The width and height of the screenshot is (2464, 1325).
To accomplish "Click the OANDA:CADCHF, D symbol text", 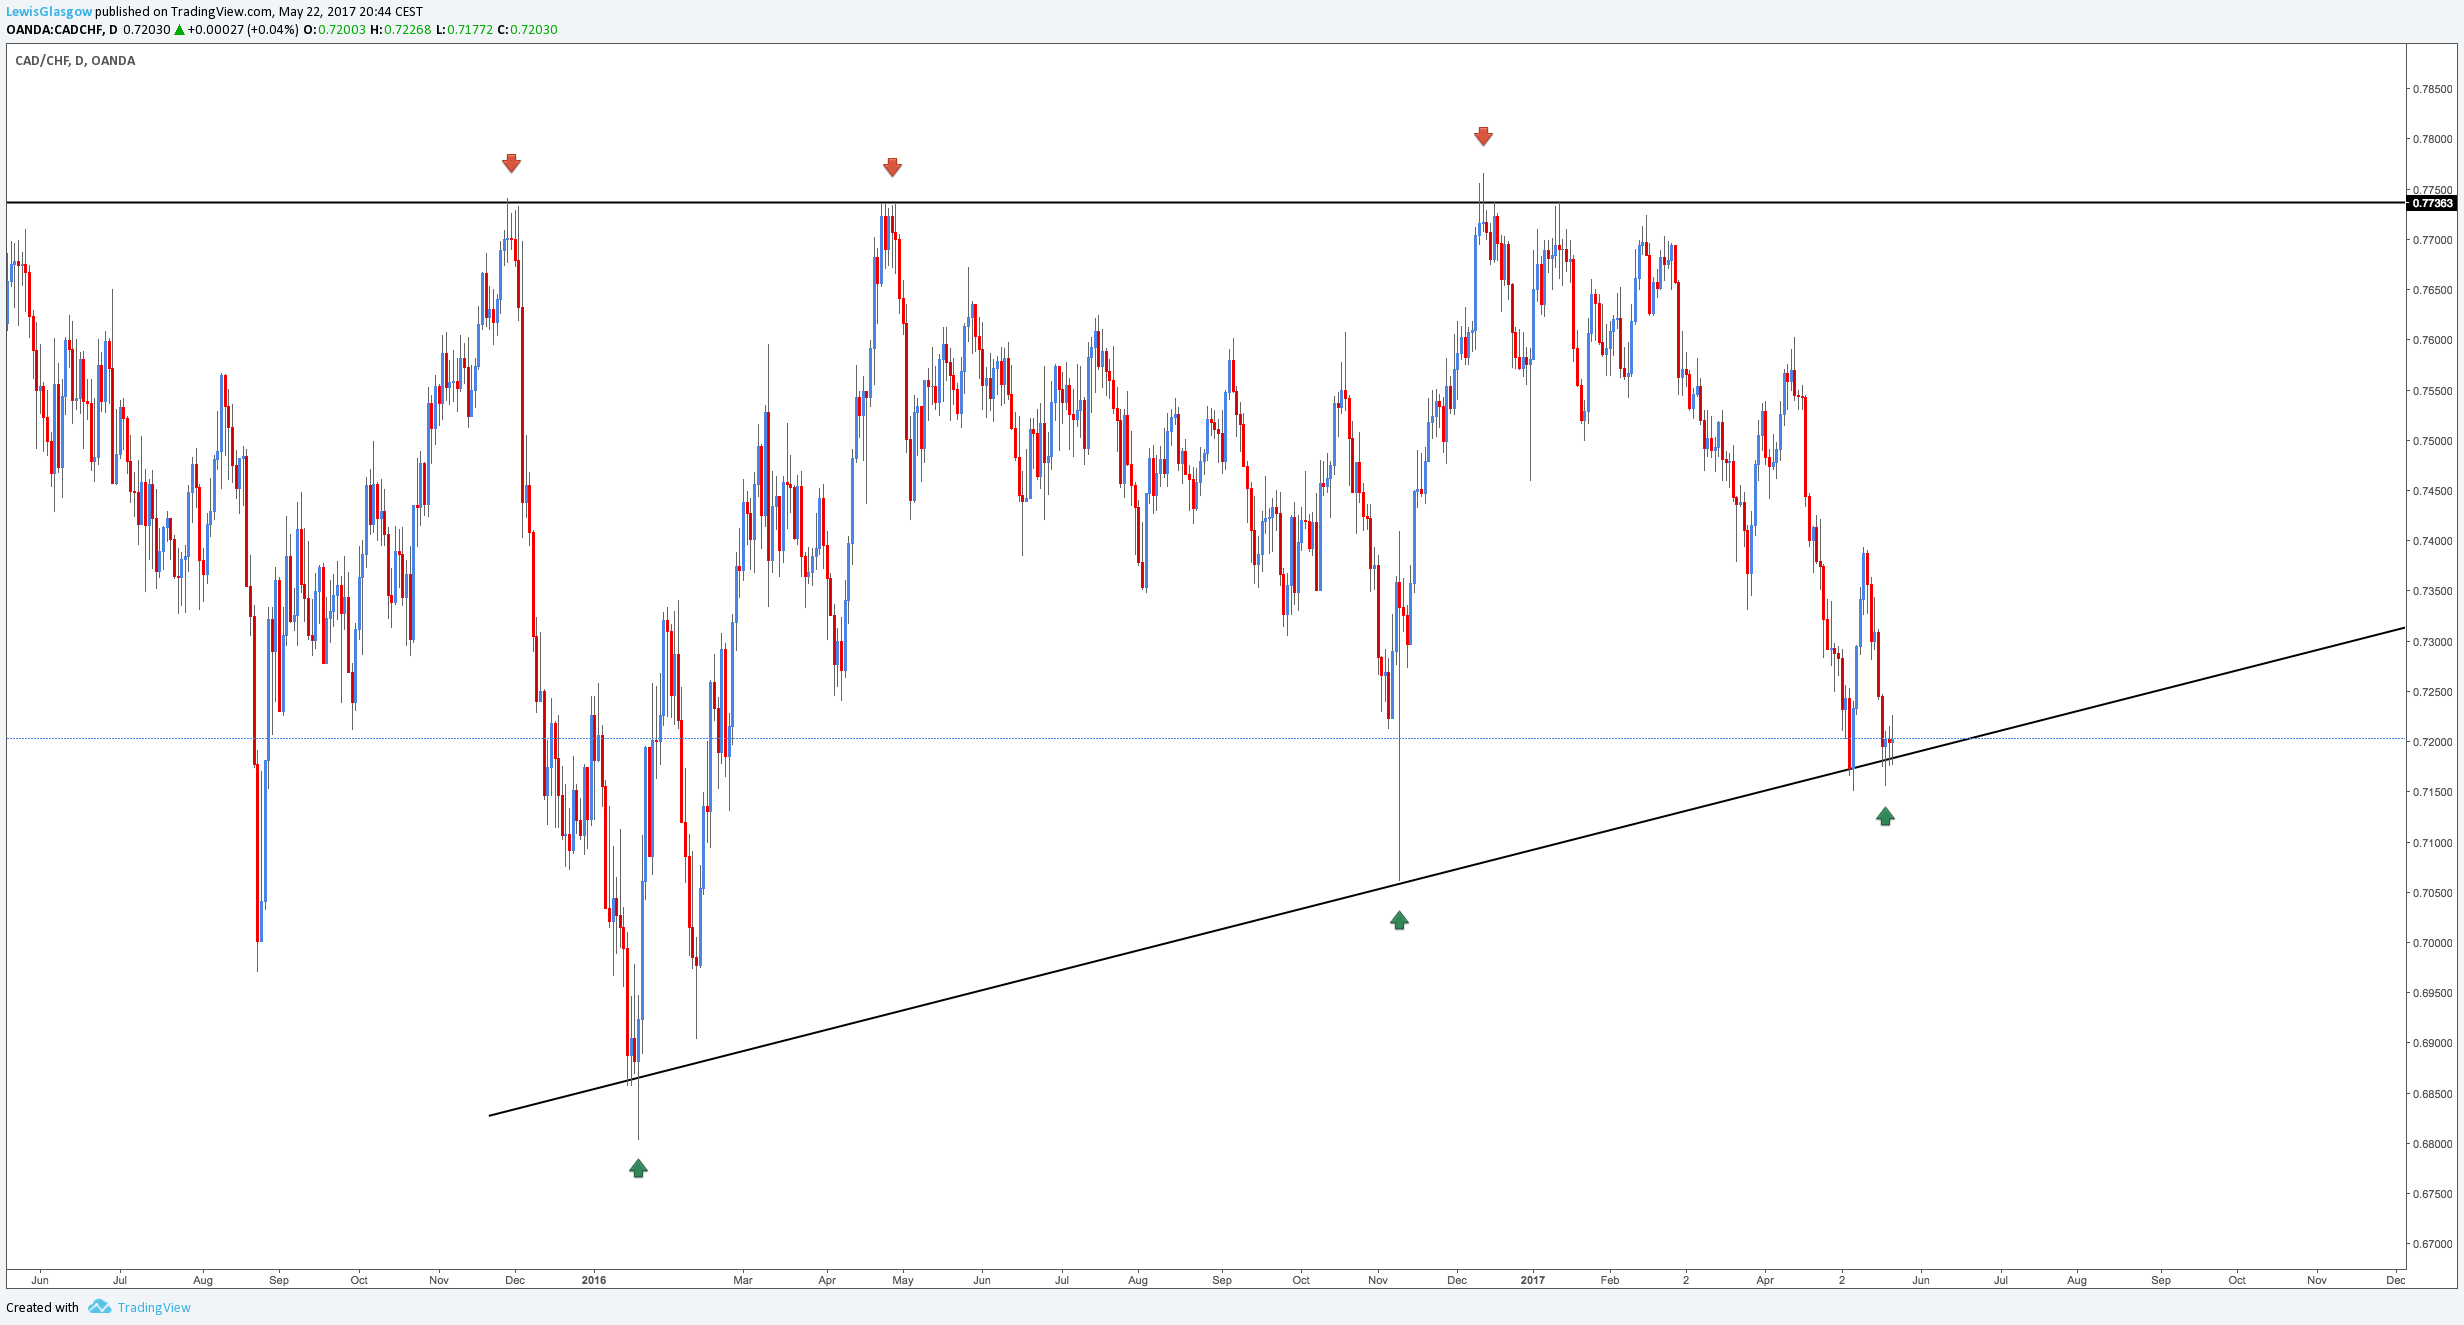I will (x=62, y=30).
